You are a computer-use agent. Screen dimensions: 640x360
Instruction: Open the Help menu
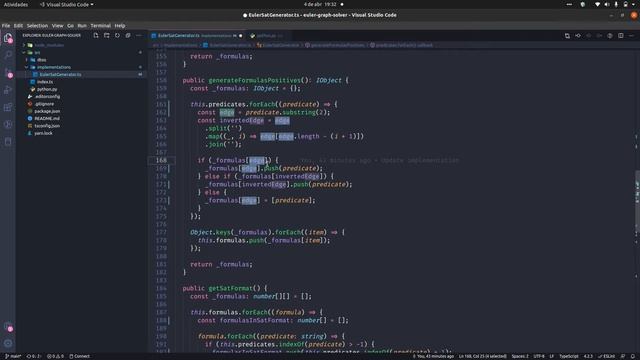point(120,26)
